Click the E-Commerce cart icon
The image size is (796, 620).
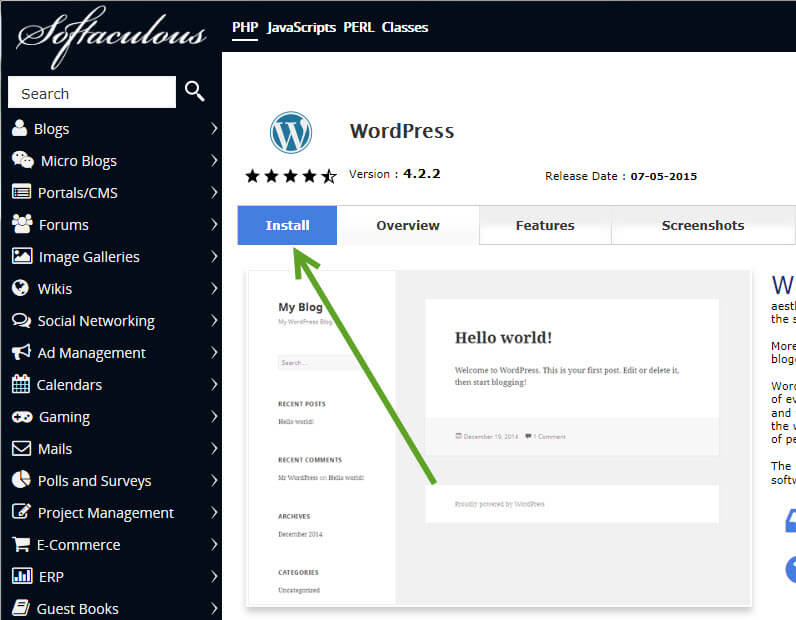click(x=21, y=544)
